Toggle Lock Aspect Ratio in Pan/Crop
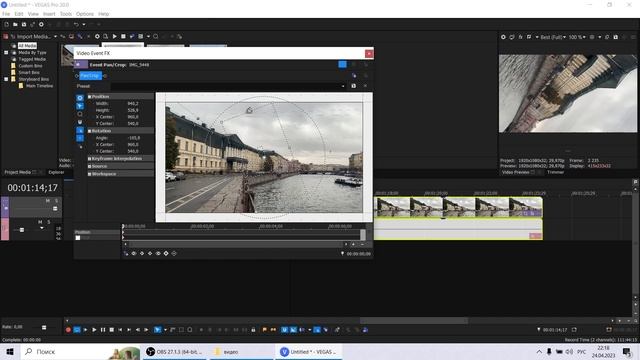Image resolution: width=640 pixels, height=360 pixels. pyautogui.click(x=80, y=130)
